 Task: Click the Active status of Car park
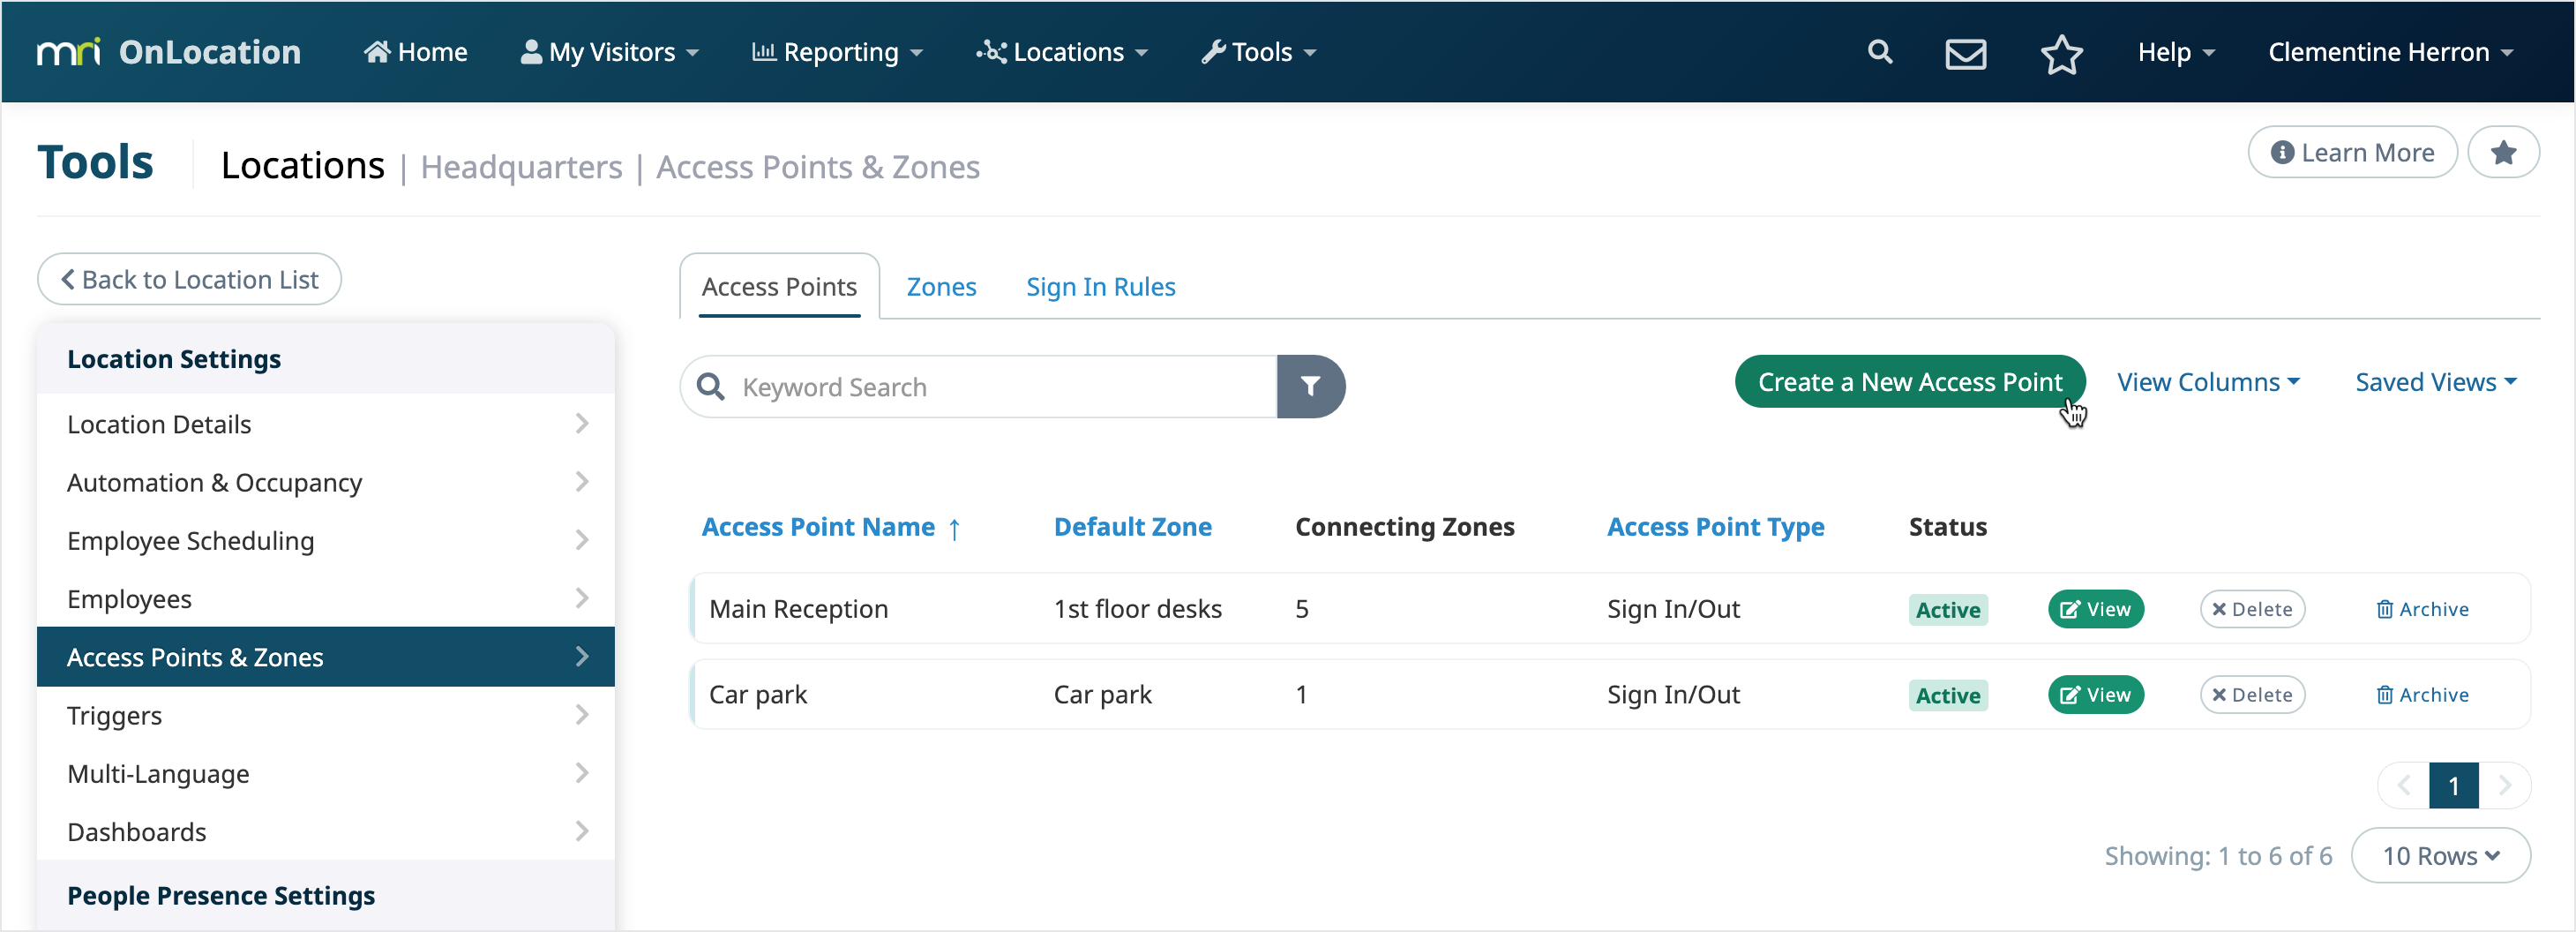[1947, 696]
